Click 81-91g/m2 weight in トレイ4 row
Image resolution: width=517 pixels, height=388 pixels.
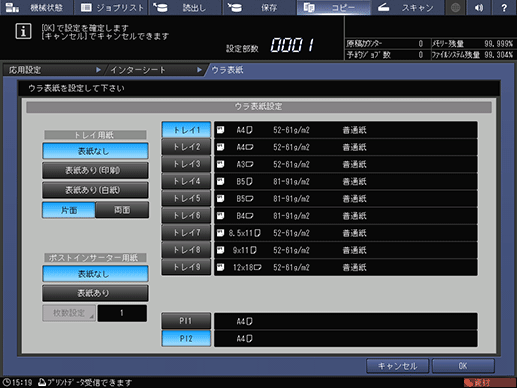291,181
